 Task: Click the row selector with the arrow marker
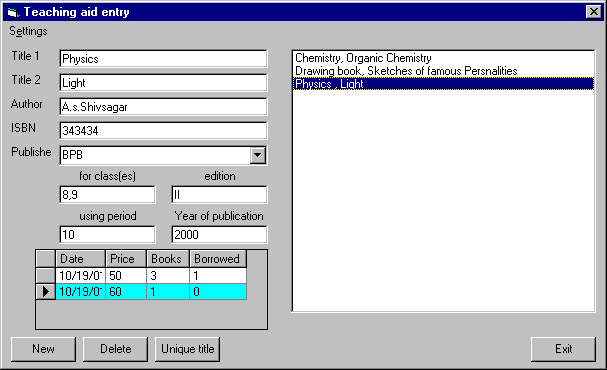coord(46,291)
